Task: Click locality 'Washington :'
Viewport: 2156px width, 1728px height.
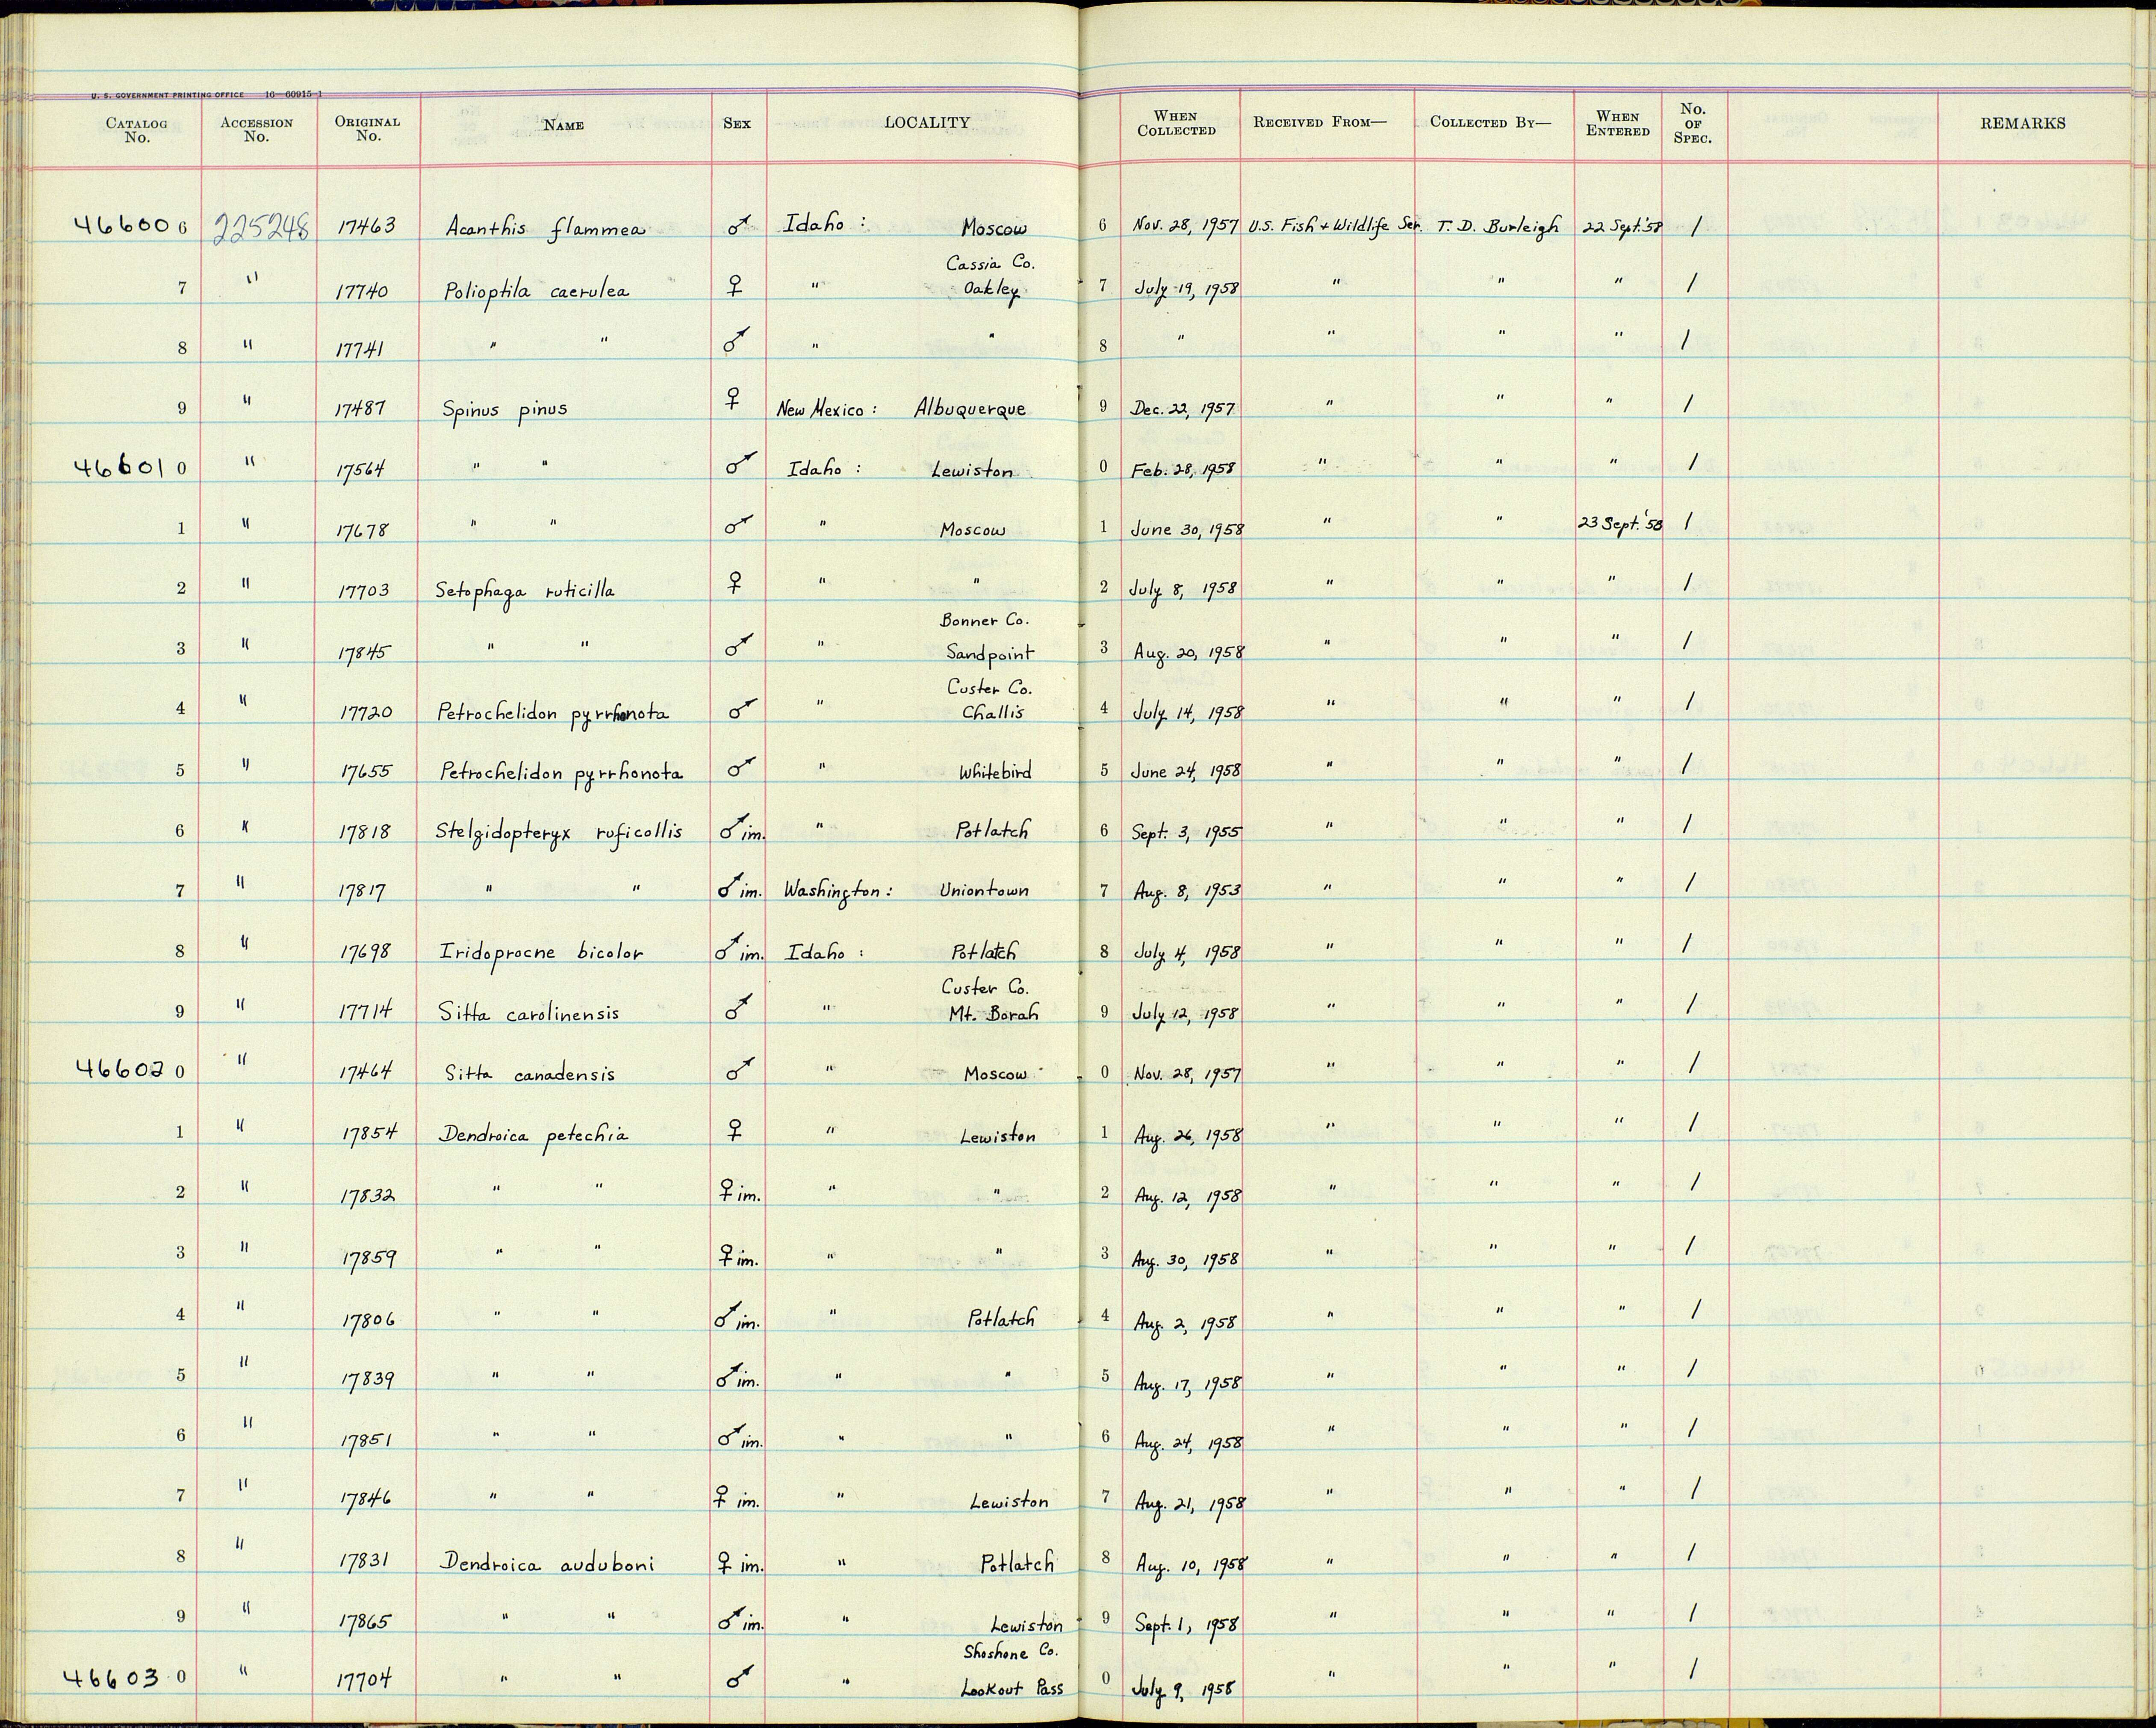Action: 838,891
